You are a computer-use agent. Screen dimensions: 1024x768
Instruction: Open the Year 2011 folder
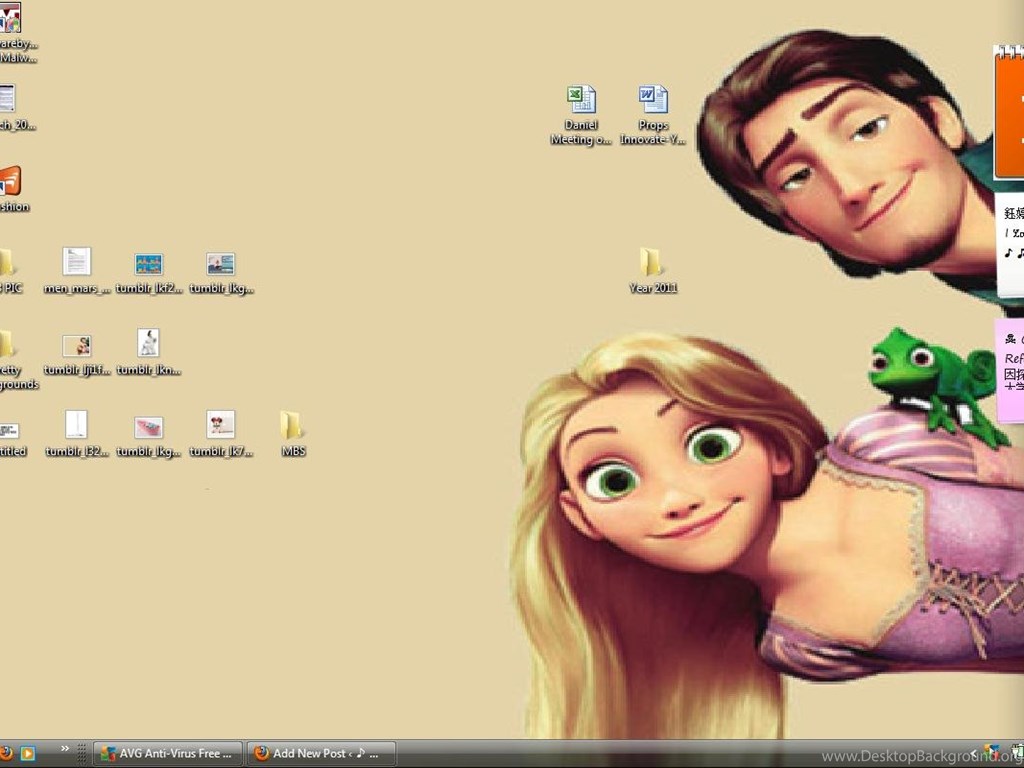652,270
